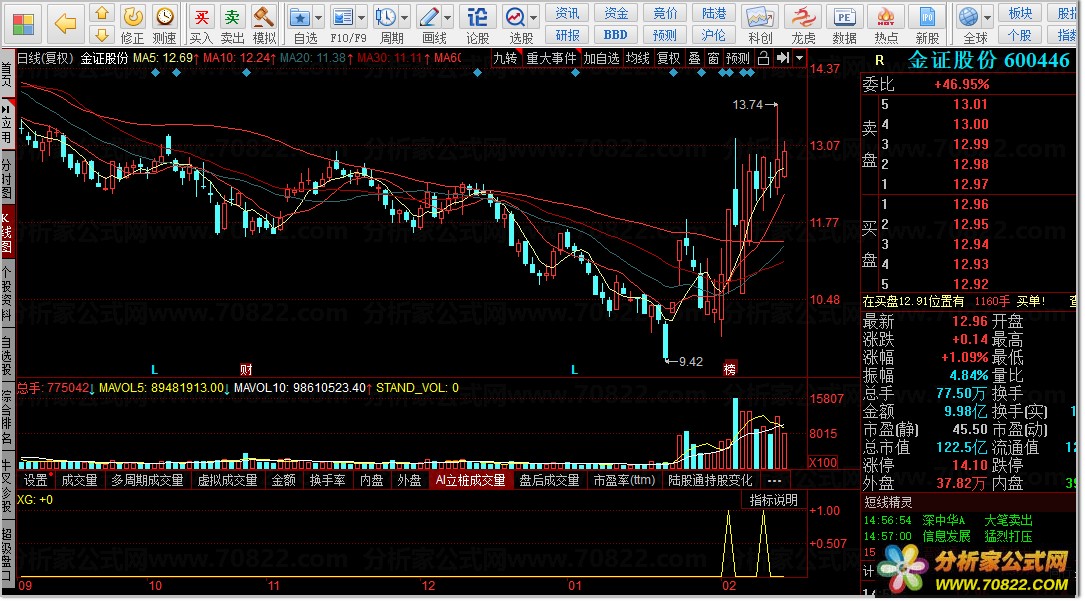
Task: Open the 选股 stock screener icon
Action: (x=516, y=17)
